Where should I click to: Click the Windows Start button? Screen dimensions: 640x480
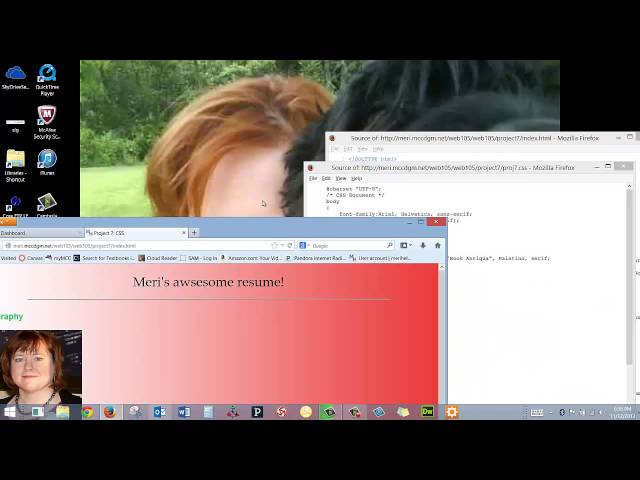click(10, 412)
